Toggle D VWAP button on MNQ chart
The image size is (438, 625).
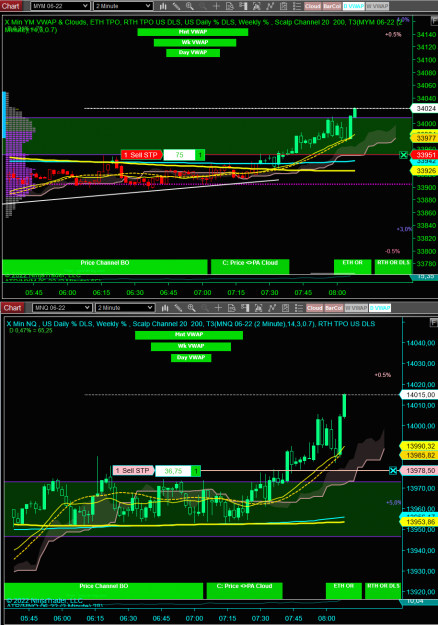380,308
